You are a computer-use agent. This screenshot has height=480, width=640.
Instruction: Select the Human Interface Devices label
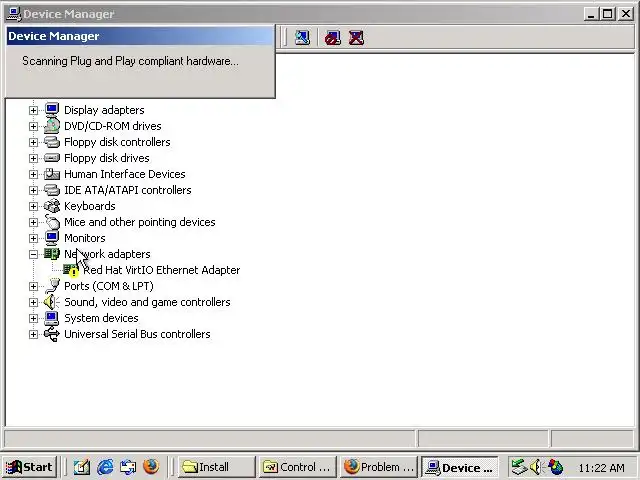click(125, 174)
